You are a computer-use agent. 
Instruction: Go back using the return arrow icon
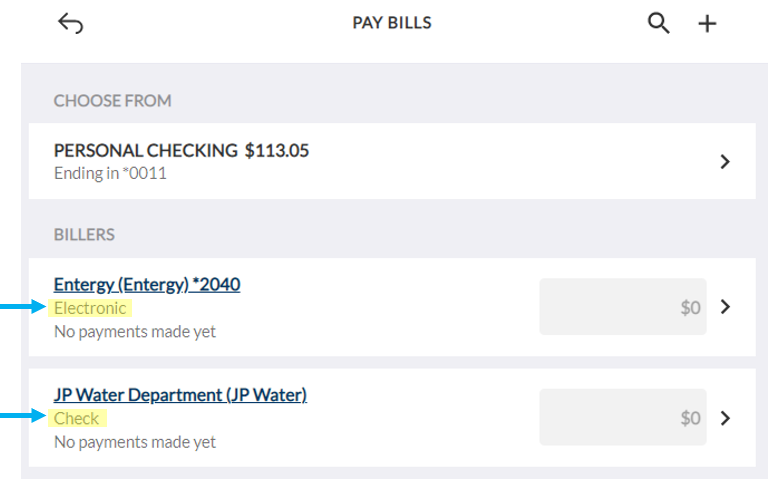coord(70,23)
